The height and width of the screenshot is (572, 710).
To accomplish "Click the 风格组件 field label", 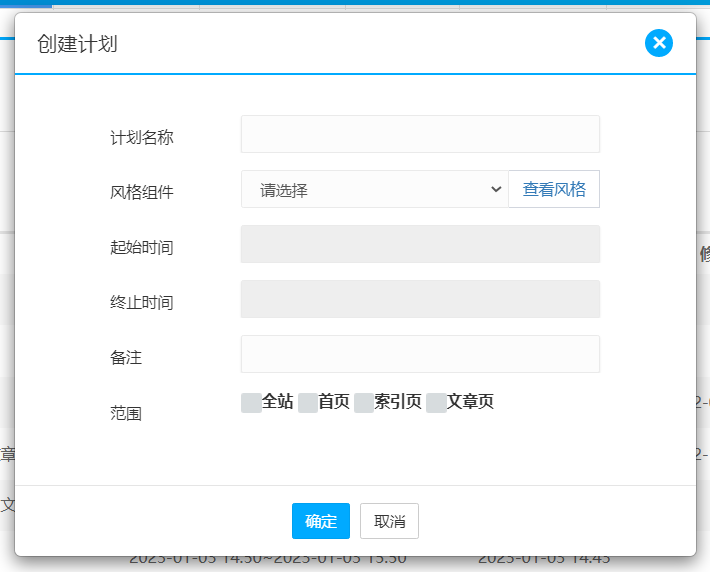I will pos(142,192).
